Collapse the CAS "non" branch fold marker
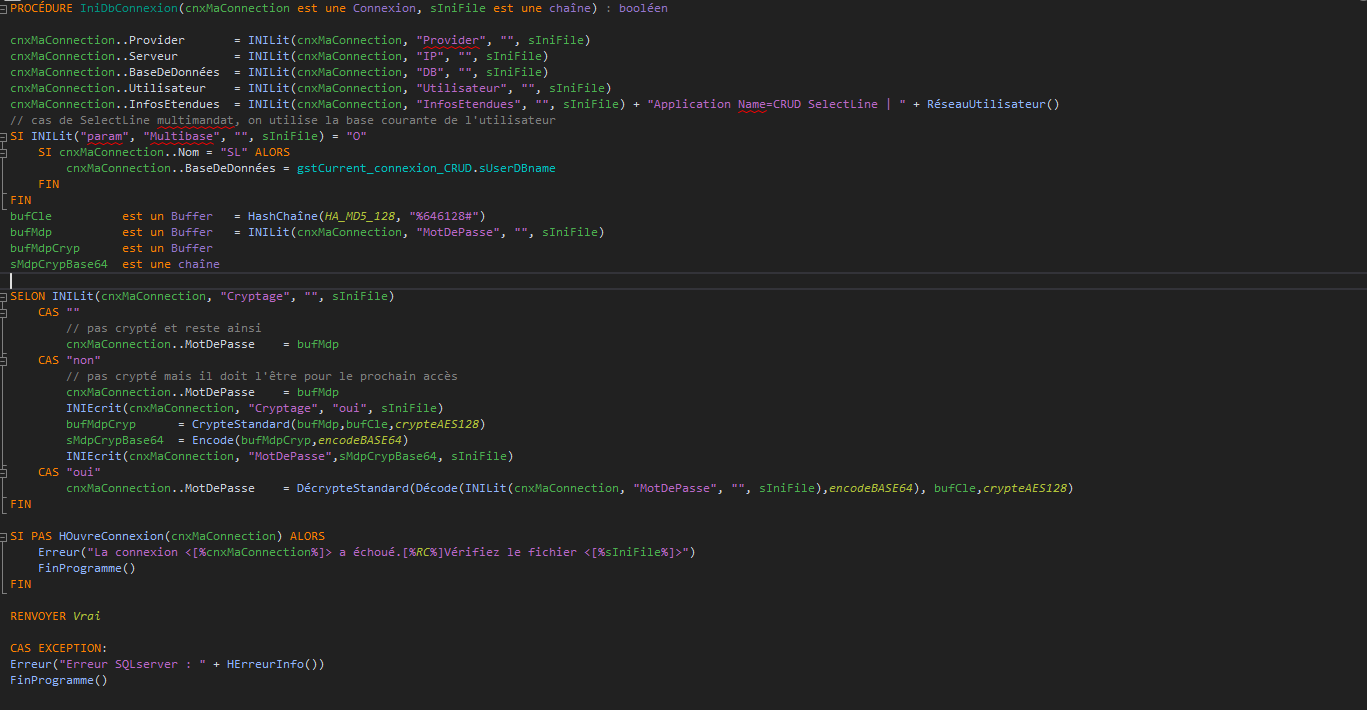 [4, 360]
